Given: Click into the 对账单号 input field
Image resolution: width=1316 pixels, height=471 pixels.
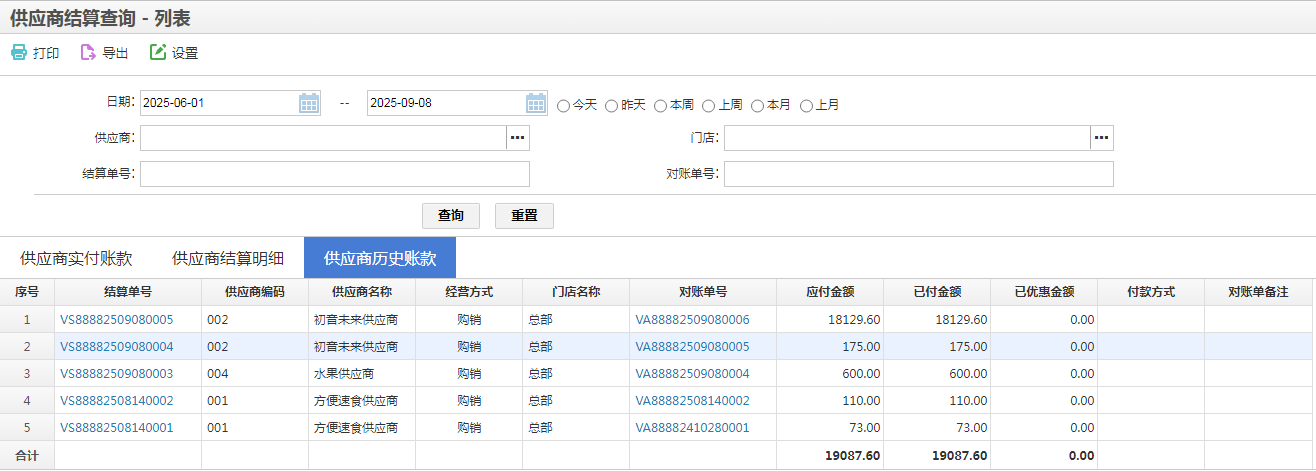Looking at the screenshot, I should coord(919,174).
